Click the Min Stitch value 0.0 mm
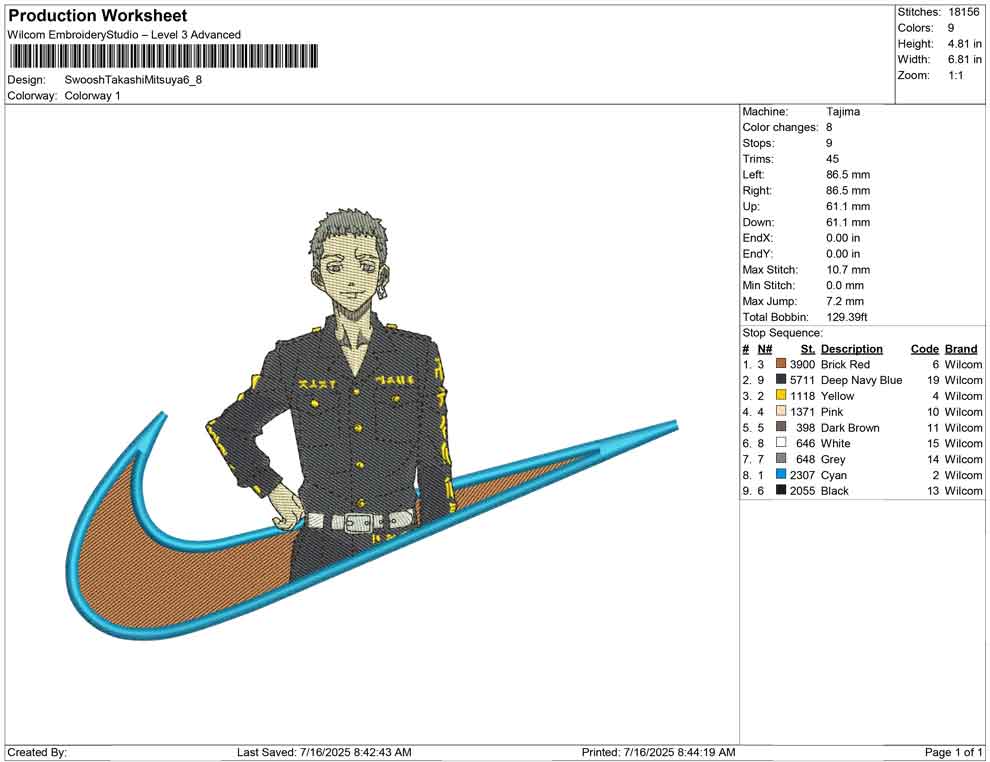The width and height of the screenshot is (990, 762). [x=845, y=285]
